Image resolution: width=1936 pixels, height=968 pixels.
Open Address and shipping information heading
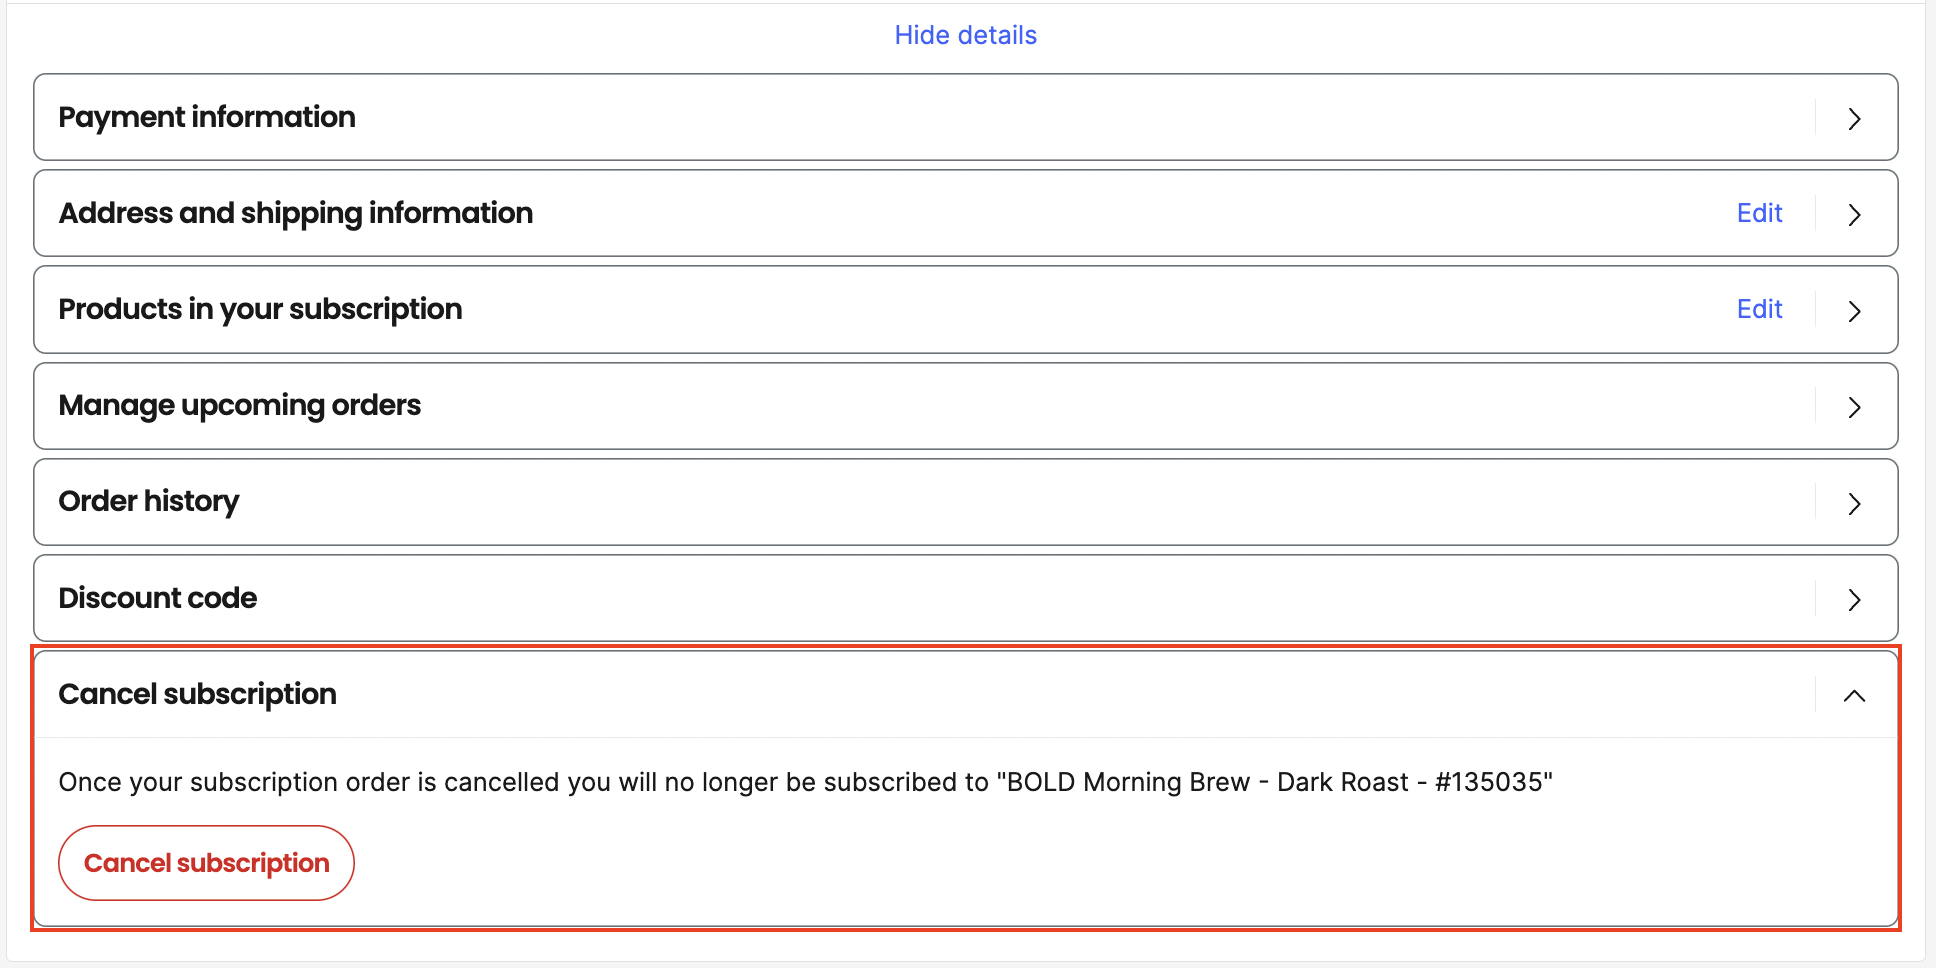point(296,213)
